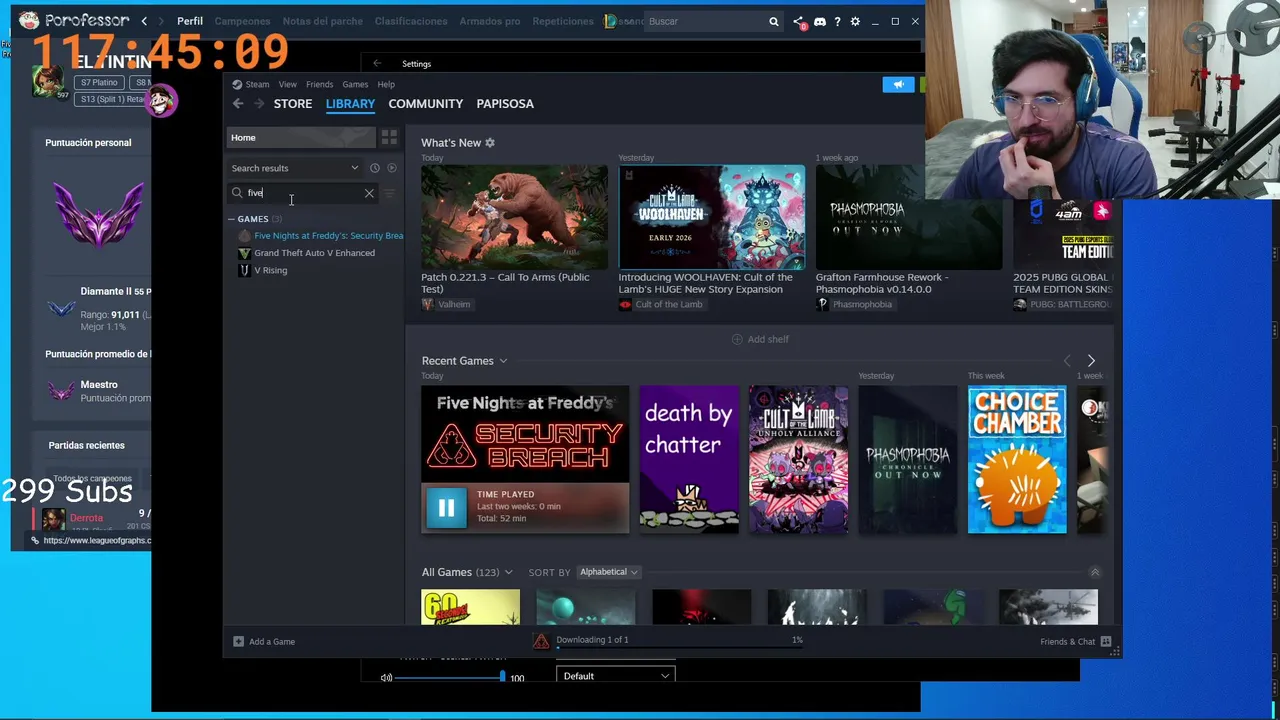Screen dimensions: 1280x720
Task: Click the library Home button
Action: tap(301, 137)
